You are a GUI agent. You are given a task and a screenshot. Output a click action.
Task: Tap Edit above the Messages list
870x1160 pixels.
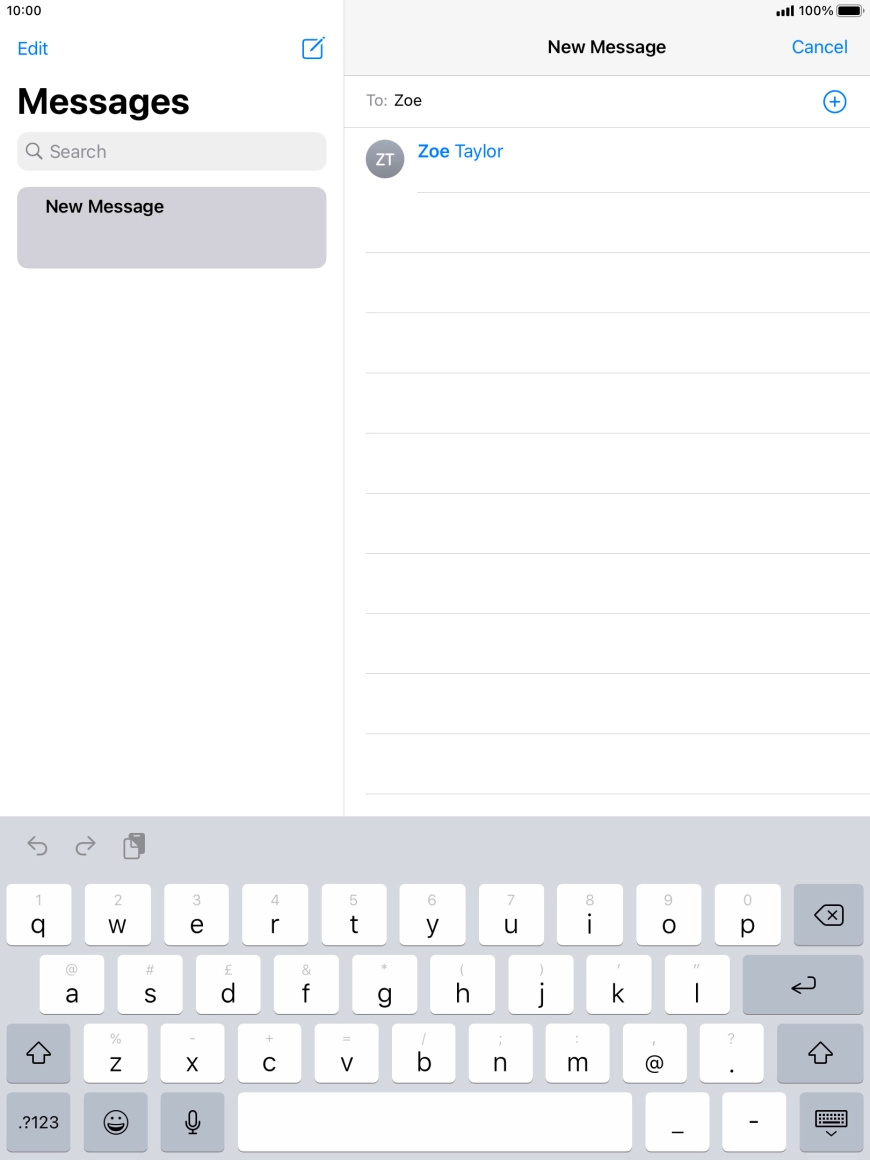[32, 48]
